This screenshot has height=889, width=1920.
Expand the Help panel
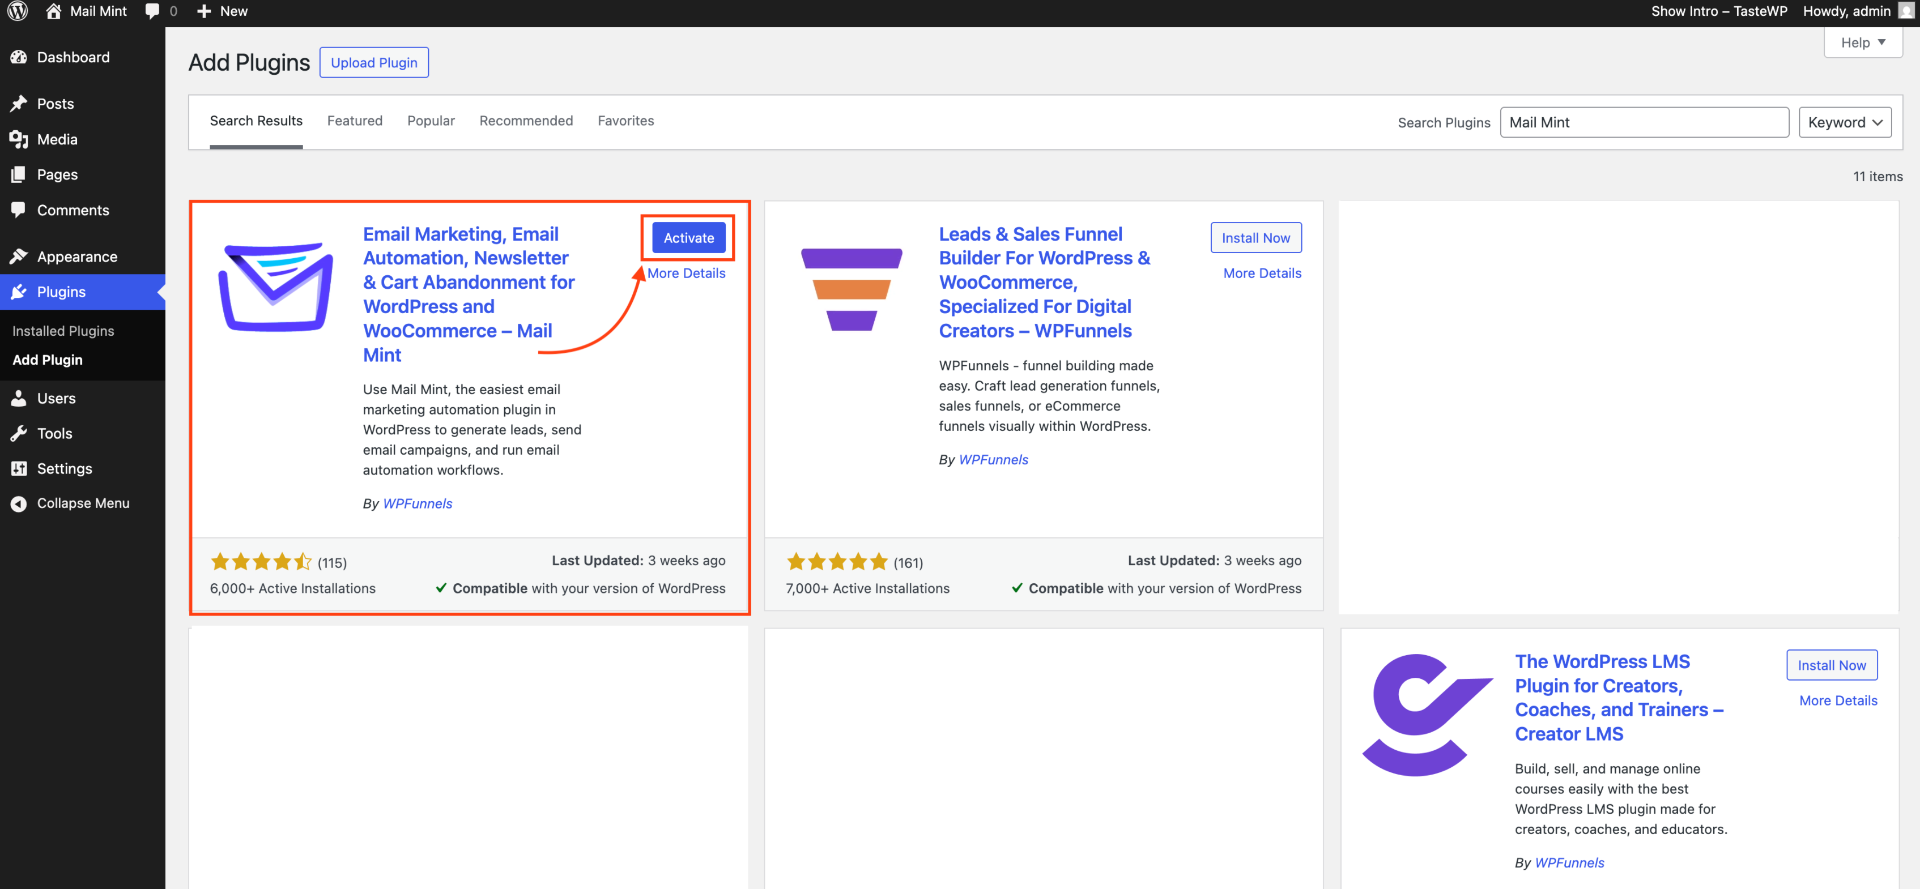click(1862, 42)
